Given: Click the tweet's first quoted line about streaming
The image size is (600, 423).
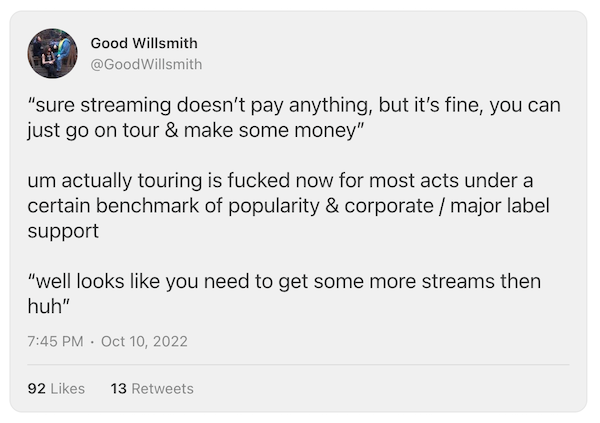Looking at the screenshot, I should pos(294,105).
